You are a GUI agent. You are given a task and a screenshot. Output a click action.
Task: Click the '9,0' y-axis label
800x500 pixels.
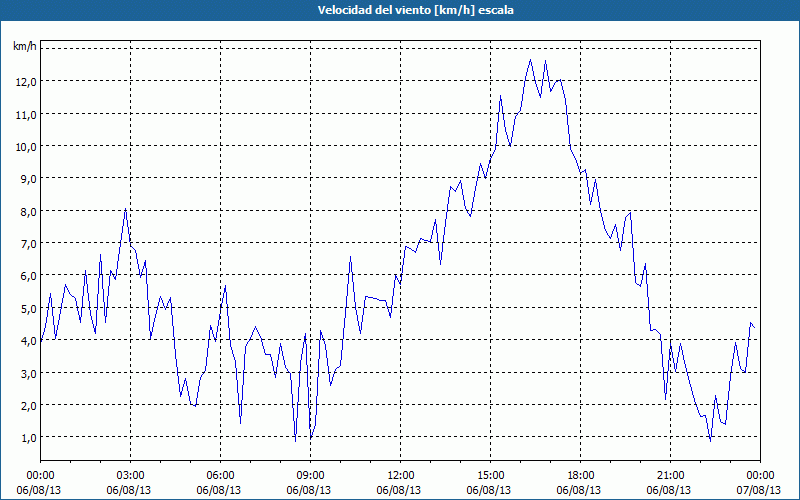point(28,179)
